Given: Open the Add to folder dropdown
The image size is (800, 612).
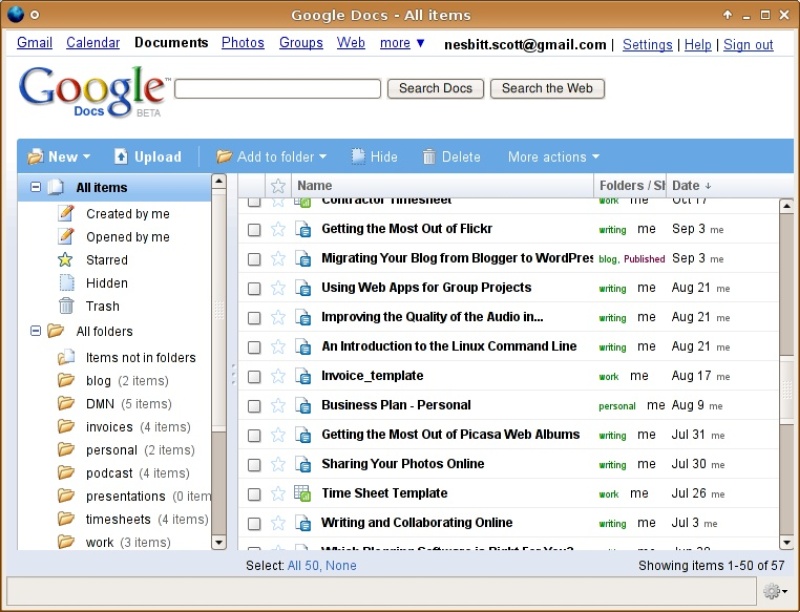Looking at the screenshot, I should pos(322,157).
